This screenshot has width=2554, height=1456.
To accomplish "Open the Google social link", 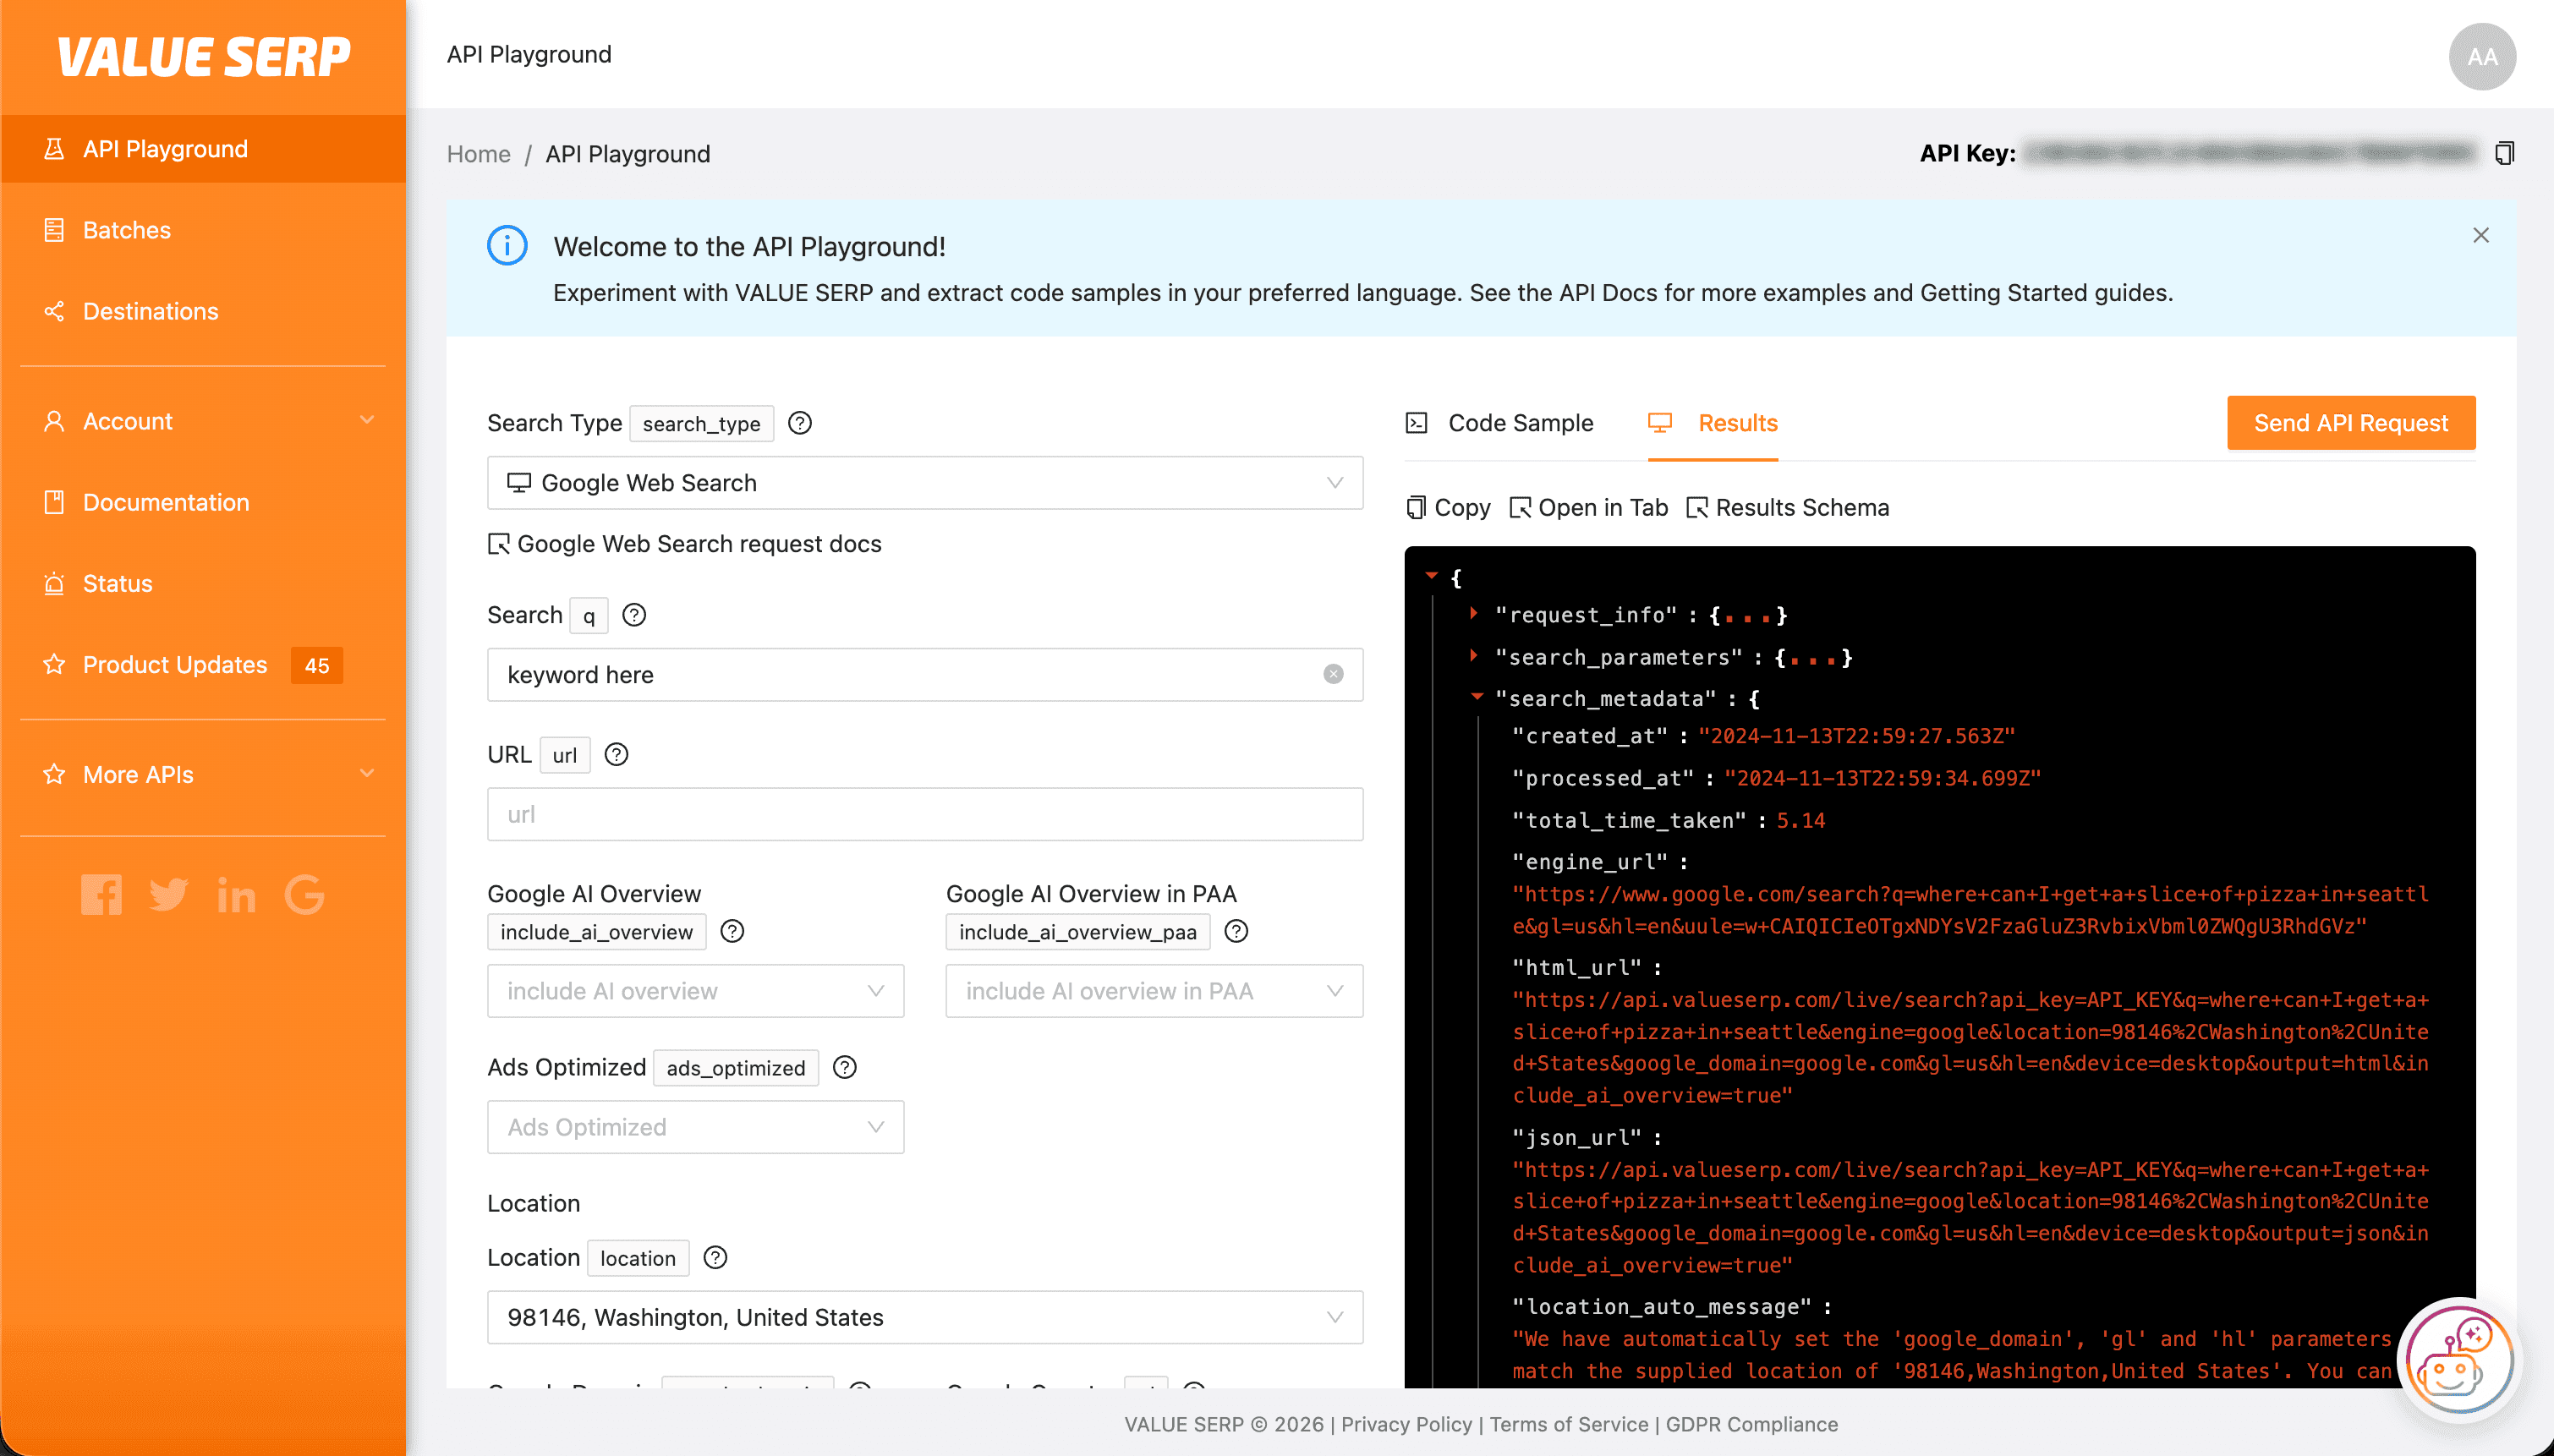I will click(x=304, y=895).
